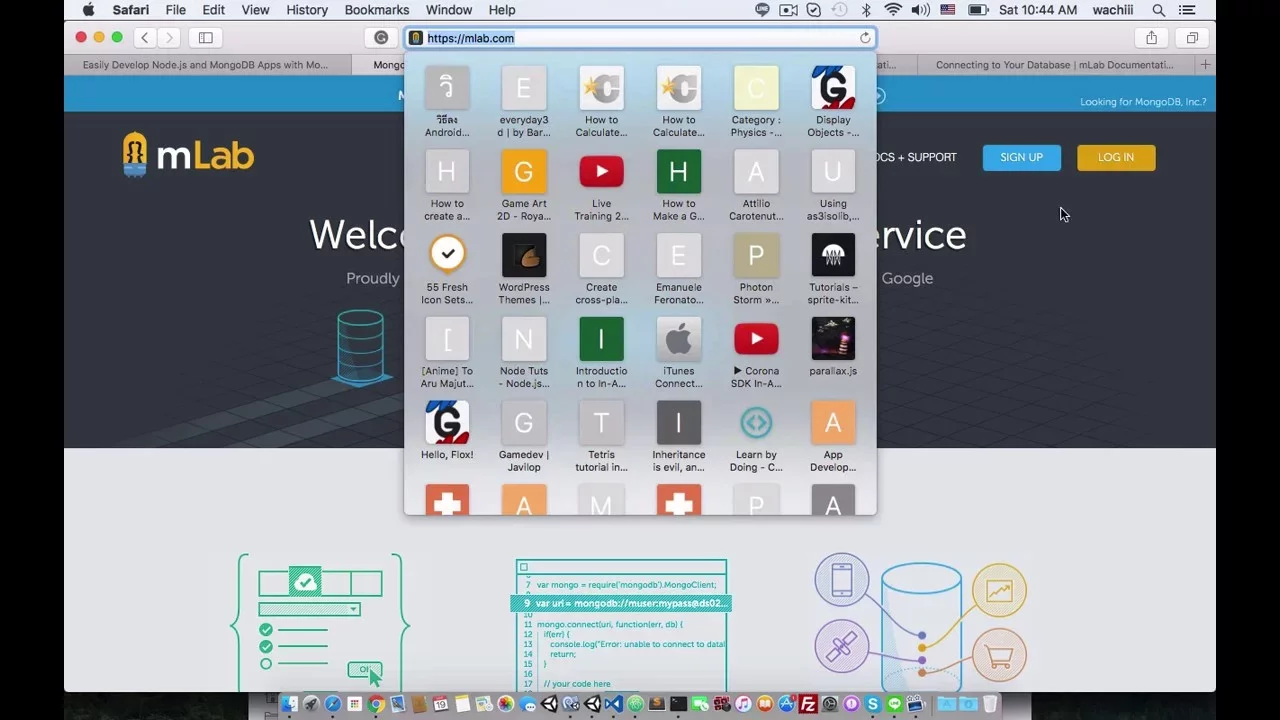Open the App Develop favorite

[x=833, y=423]
